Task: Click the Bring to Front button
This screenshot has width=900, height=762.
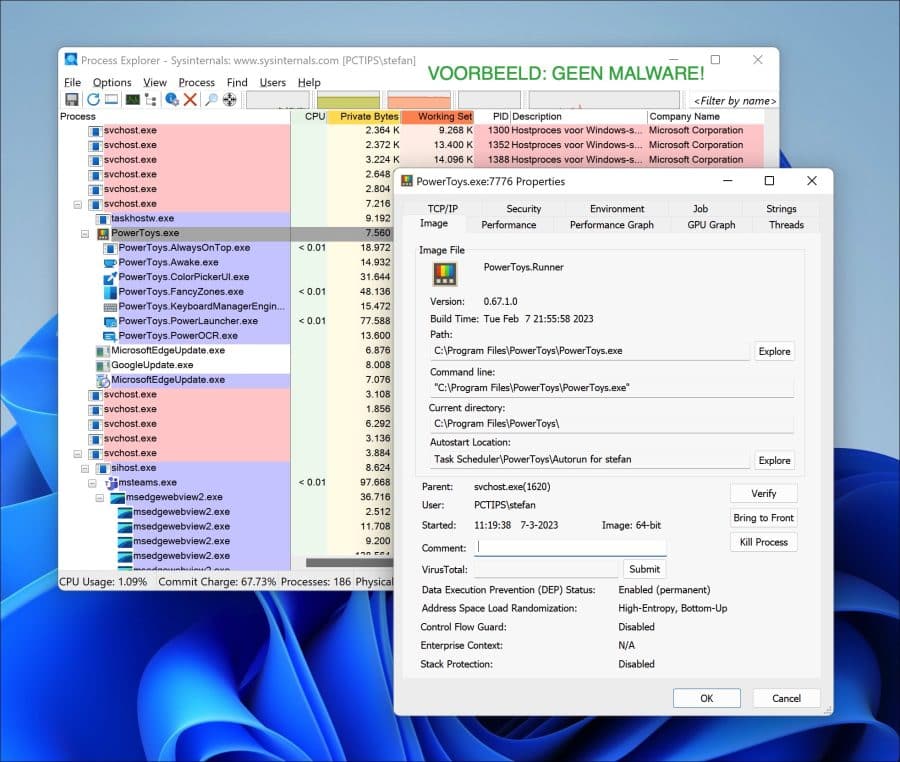Action: (763, 518)
